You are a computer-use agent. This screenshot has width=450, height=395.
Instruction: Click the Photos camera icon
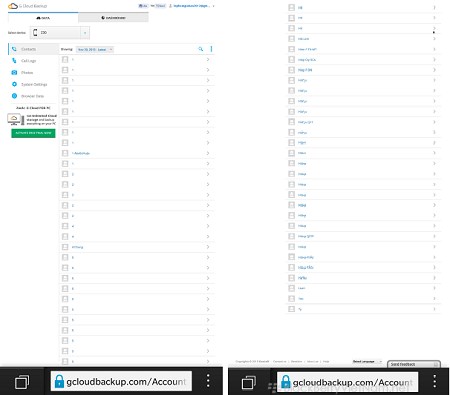pyautogui.click(x=14, y=72)
